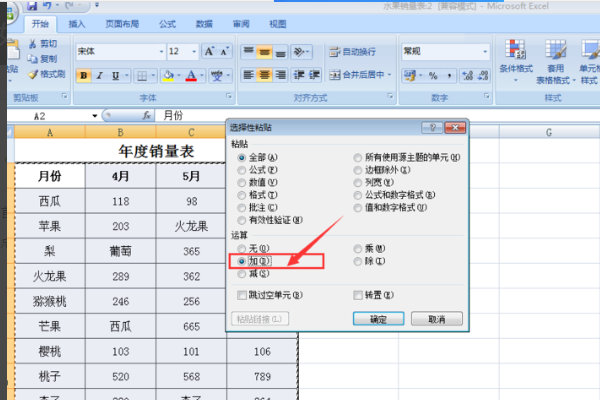The height and width of the screenshot is (400, 600).
Task: Increase font size with large A
Action: coord(209,51)
